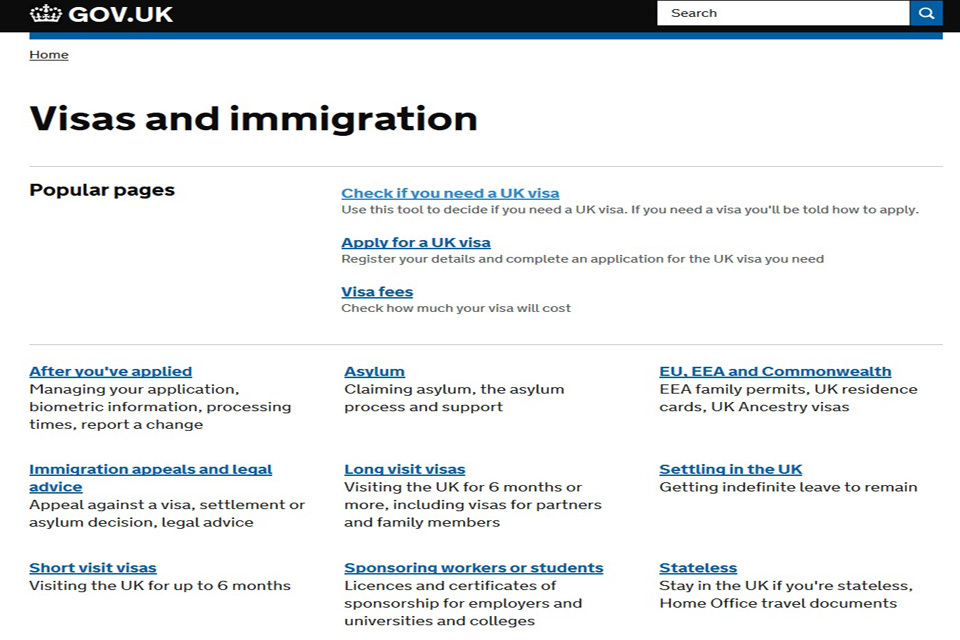Screen dimensions: 960x640
Task: Open the 'Apply for a UK visa' link
Action: click(x=416, y=242)
